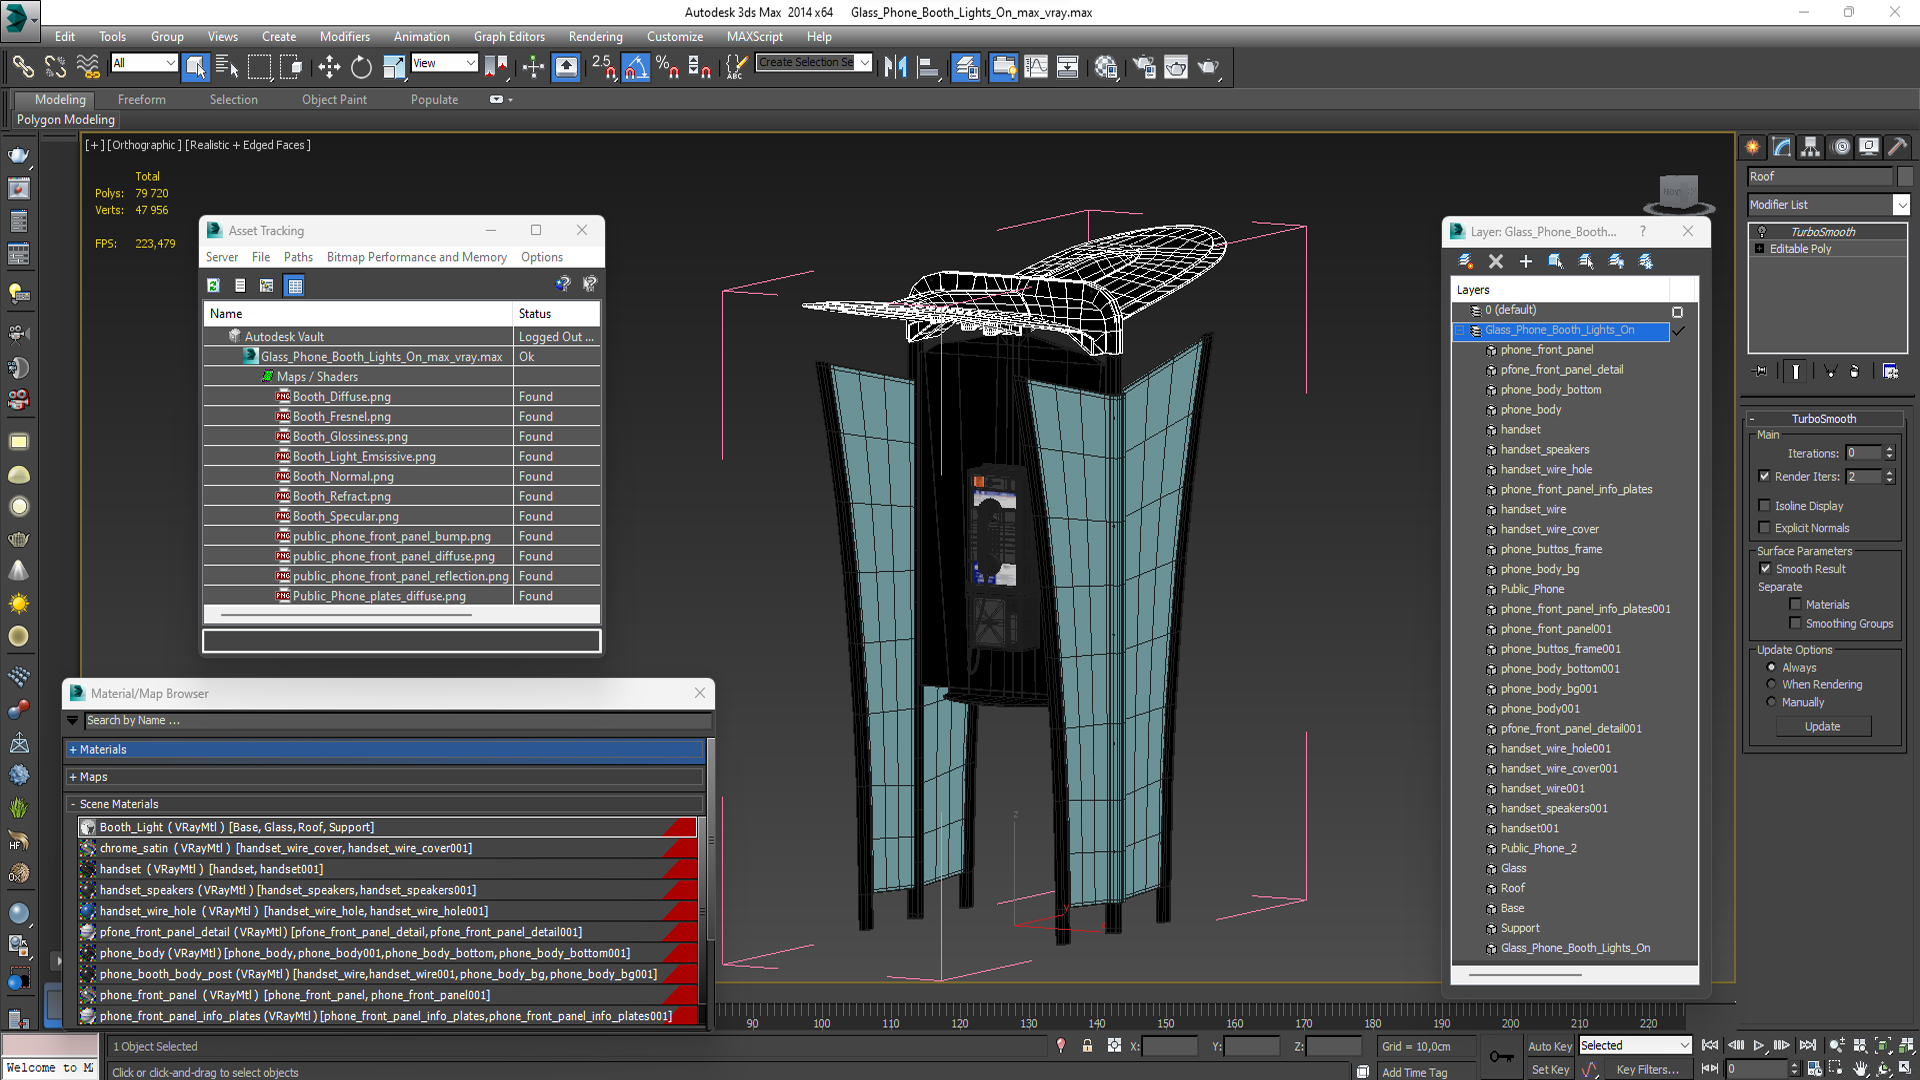
Task: Open the Modify command panel tab
Action: click(1782, 147)
